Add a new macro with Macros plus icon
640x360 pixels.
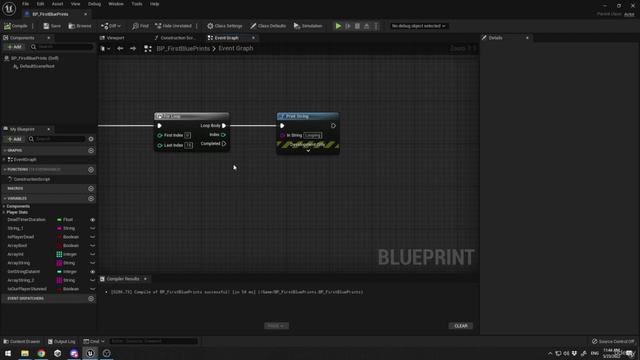[x=91, y=189]
